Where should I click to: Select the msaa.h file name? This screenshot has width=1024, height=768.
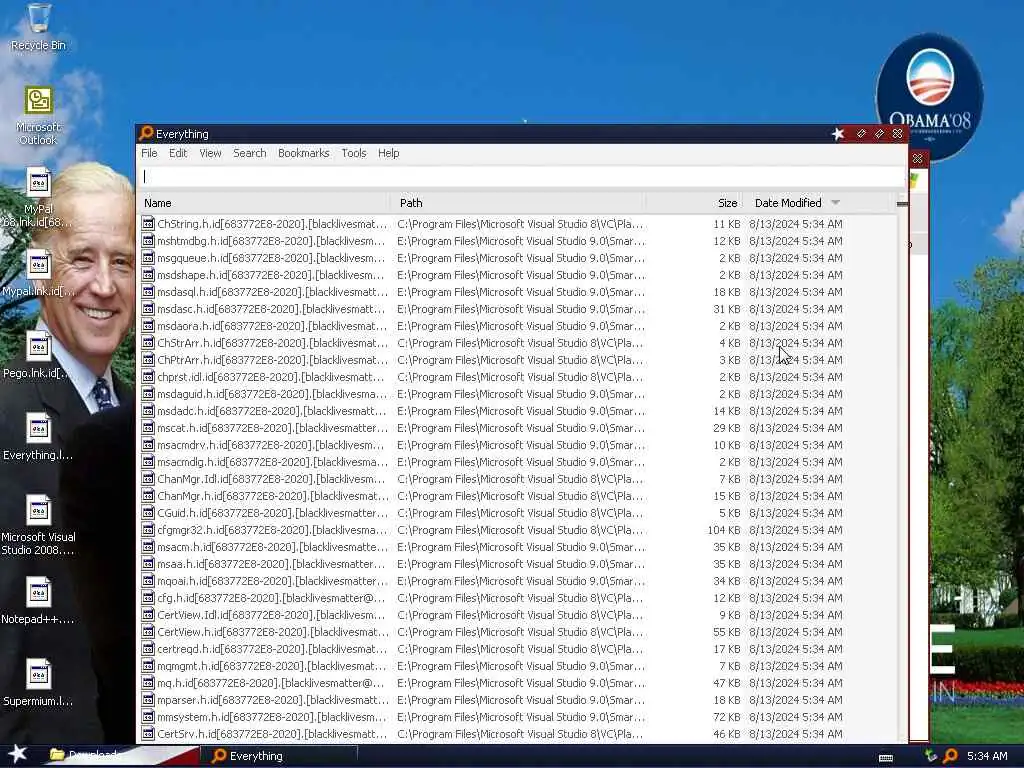271,564
